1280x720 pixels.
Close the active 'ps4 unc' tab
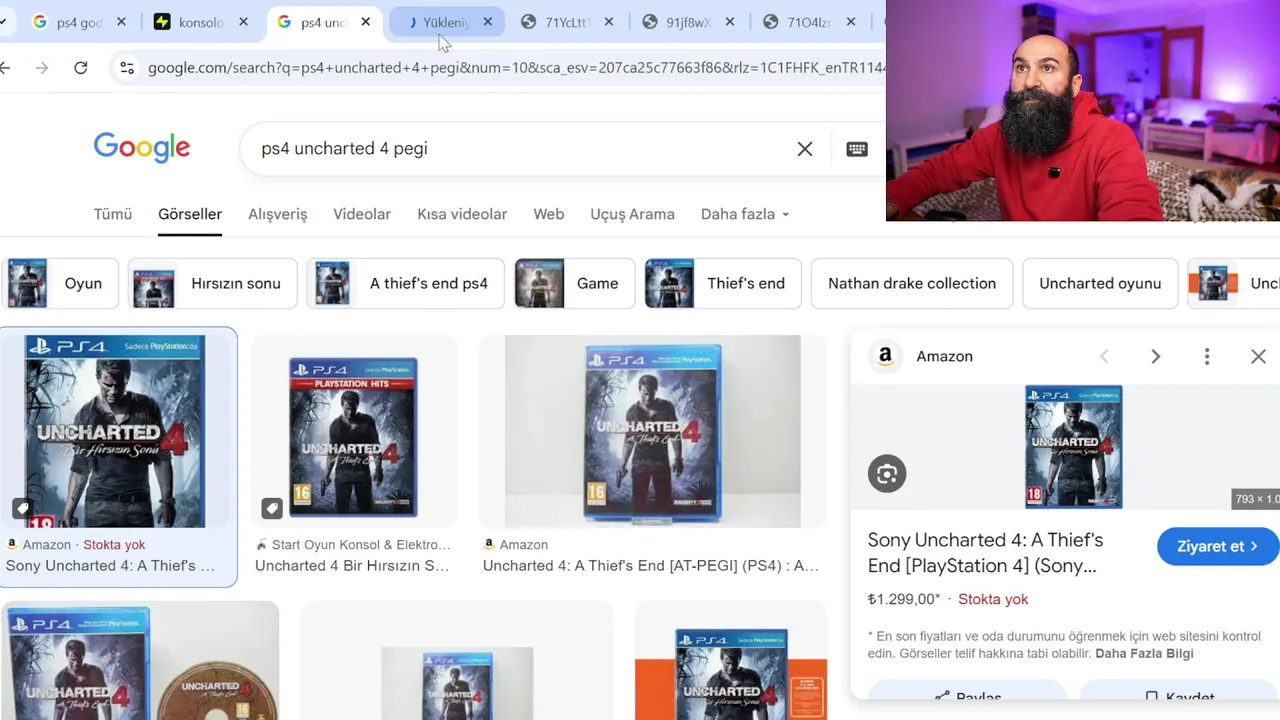click(x=365, y=22)
